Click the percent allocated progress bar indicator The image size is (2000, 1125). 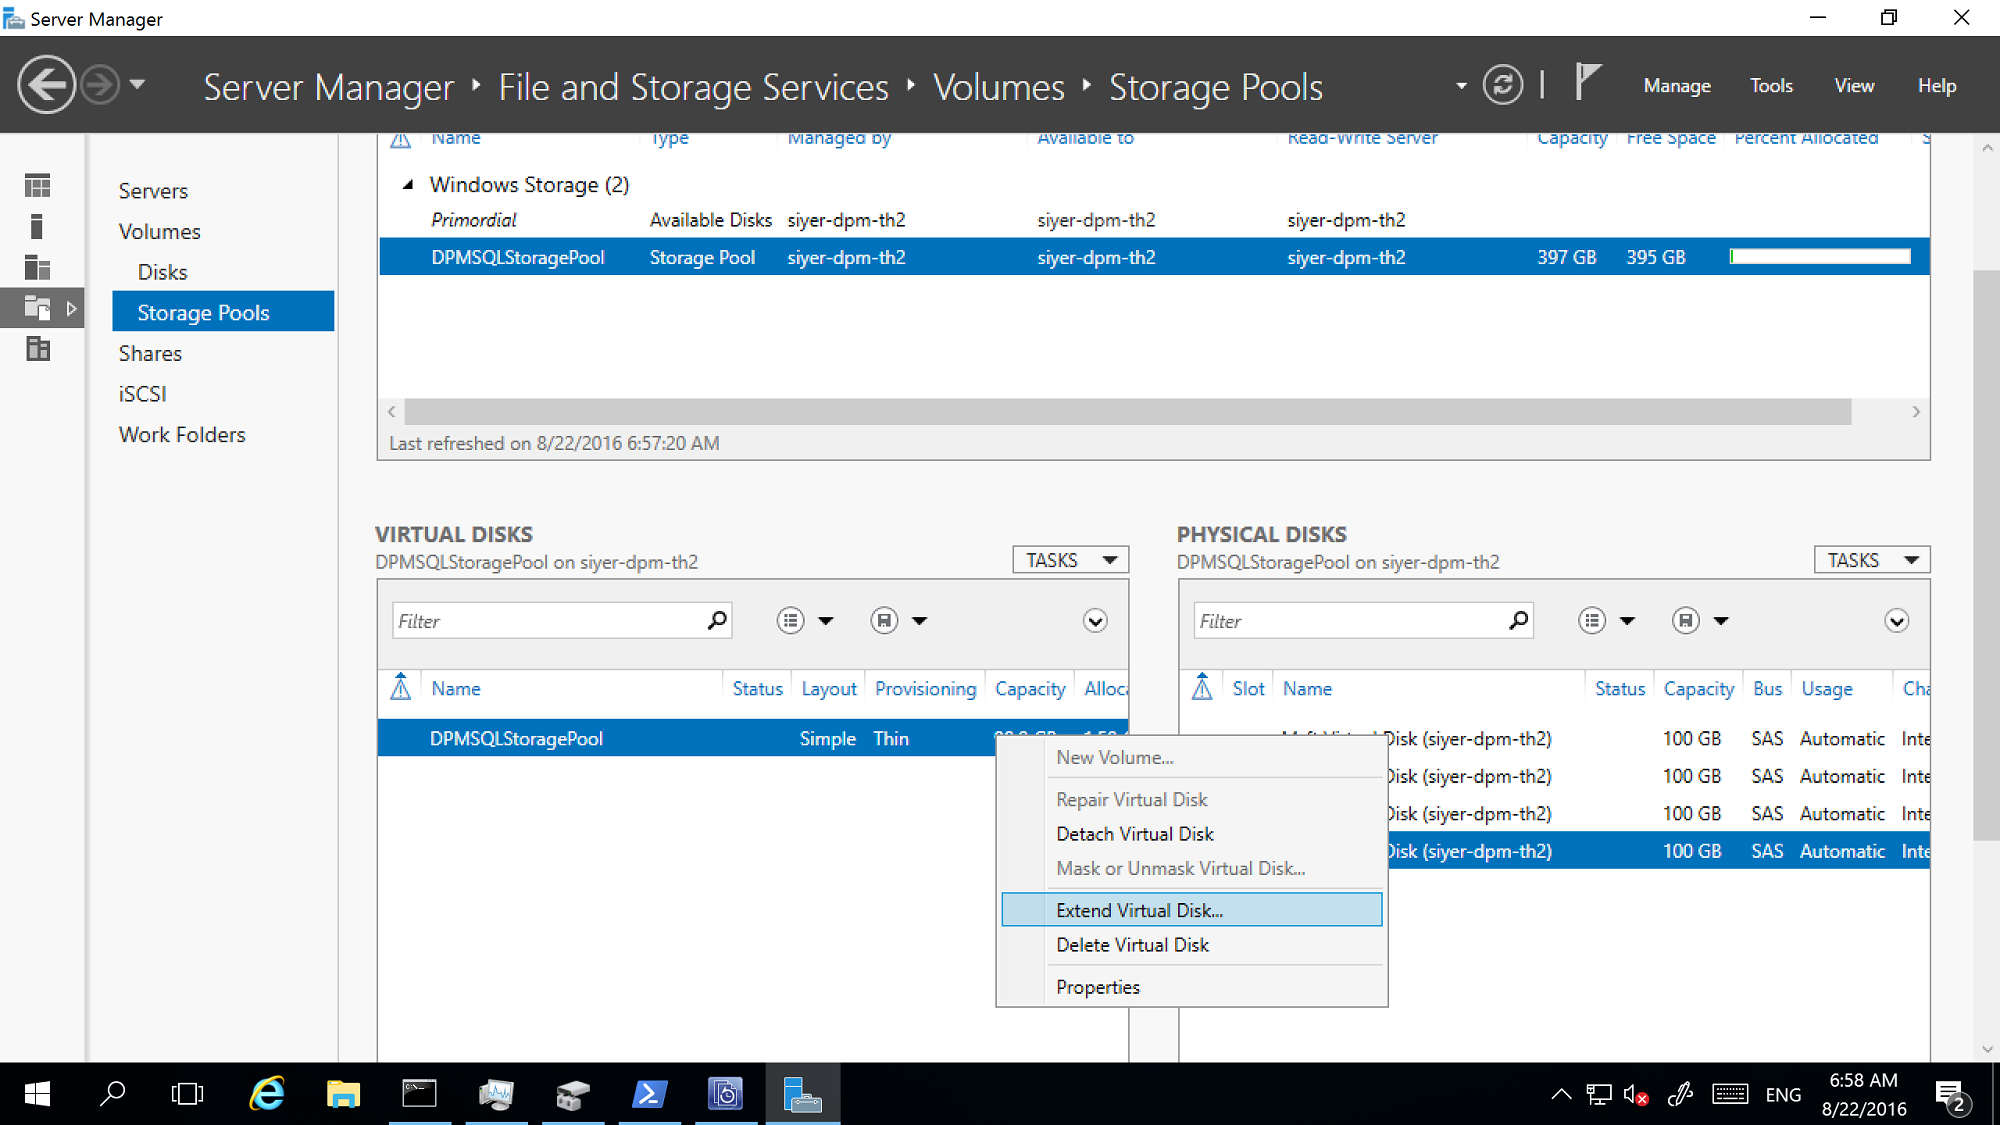coord(1819,257)
